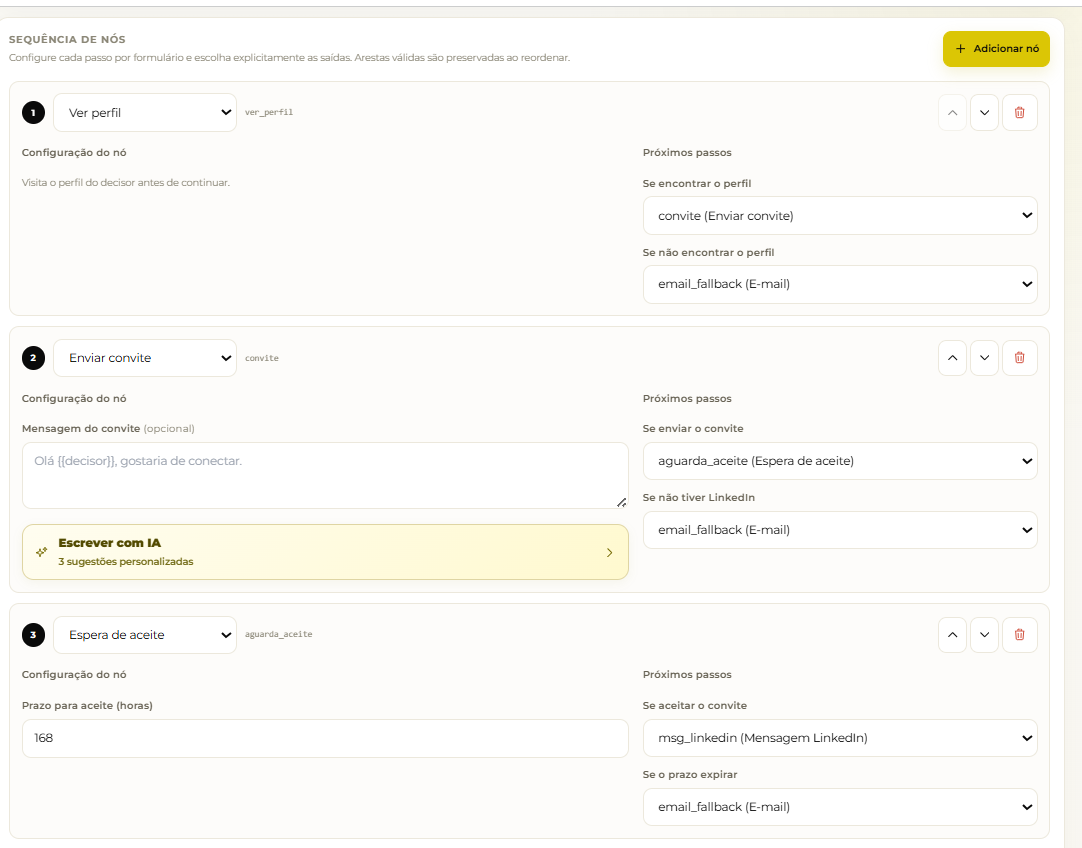This screenshot has height=848, width=1082.
Task: Open the Ver perfil node type dropdown
Action: click(145, 112)
